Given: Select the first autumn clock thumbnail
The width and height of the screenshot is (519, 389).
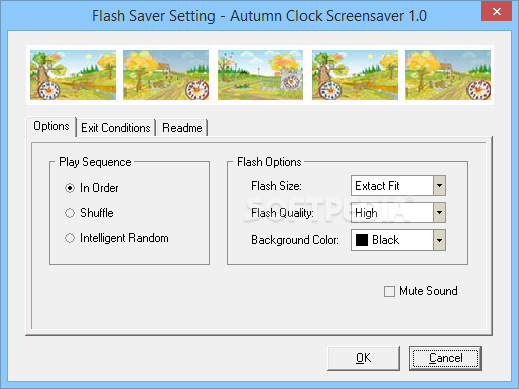Looking at the screenshot, I should 73,75.
